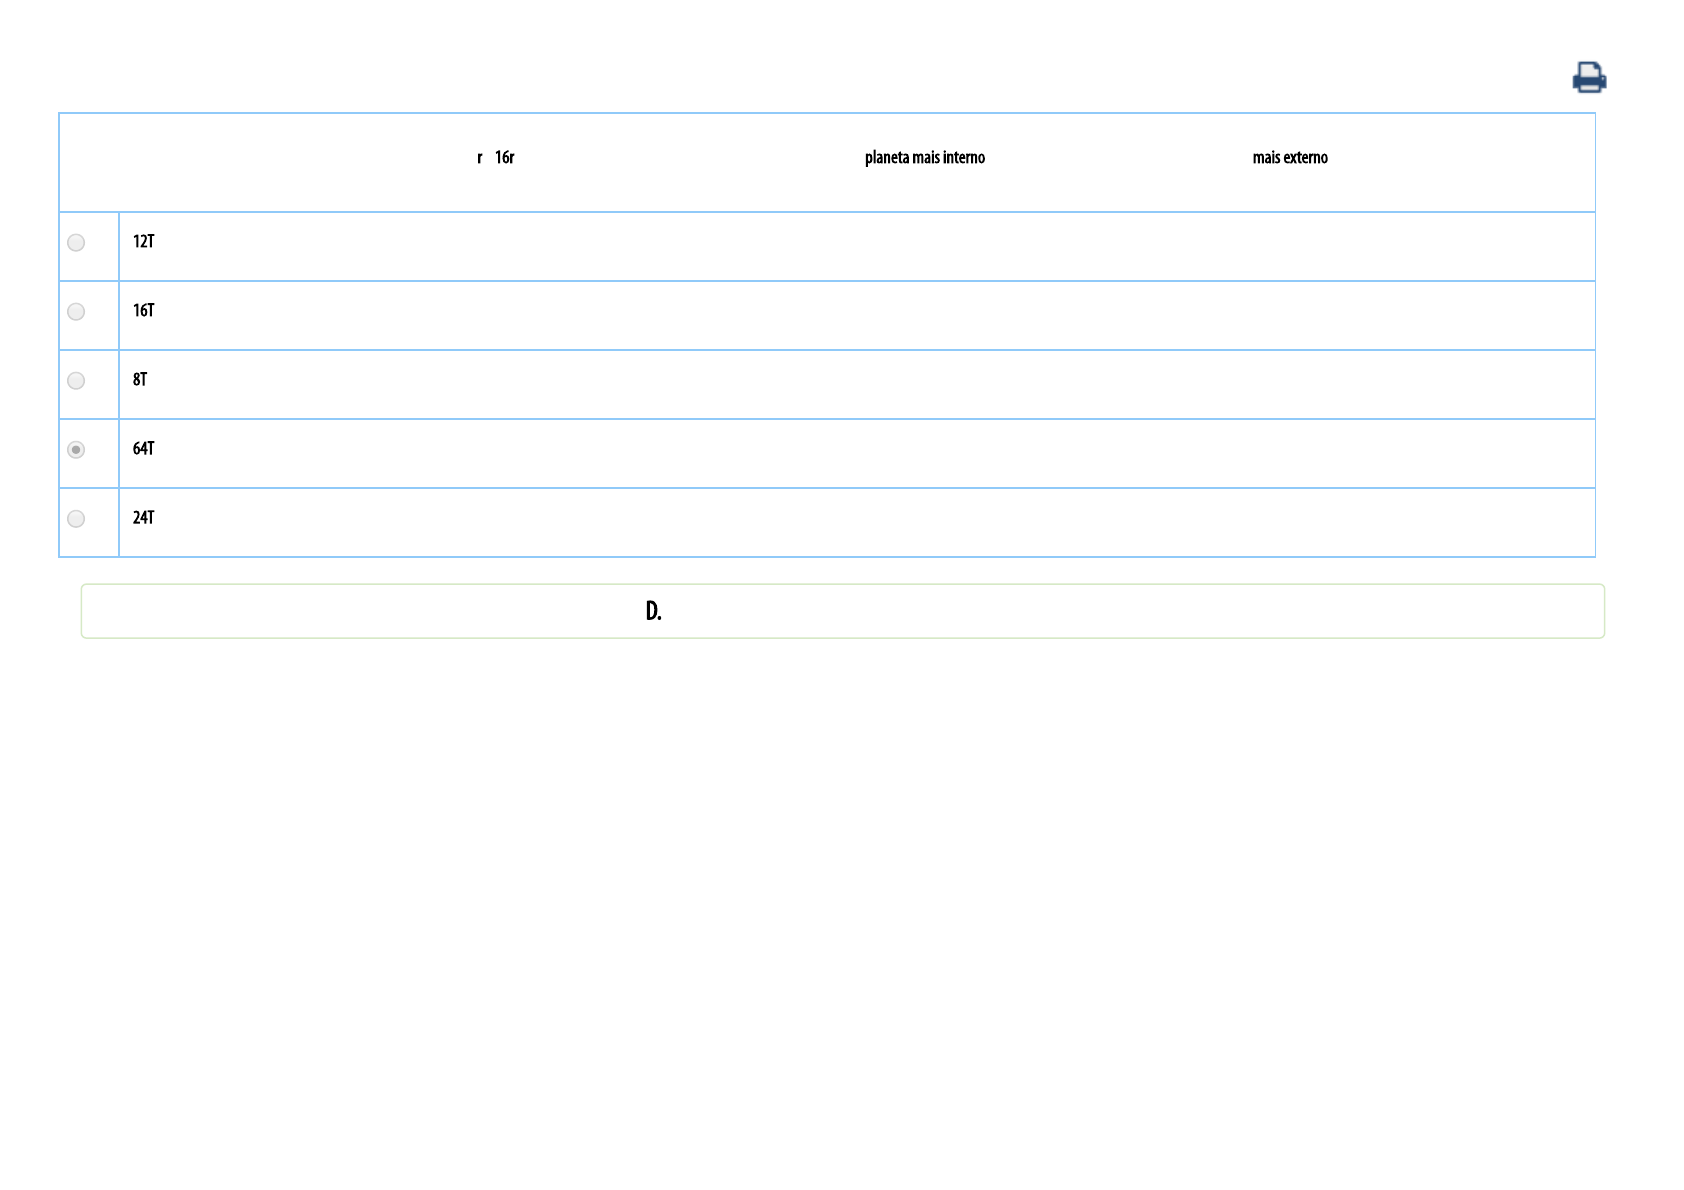Click the lone 'r' before 16r
This screenshot has height=1190, width=1684.
point(480,158)
